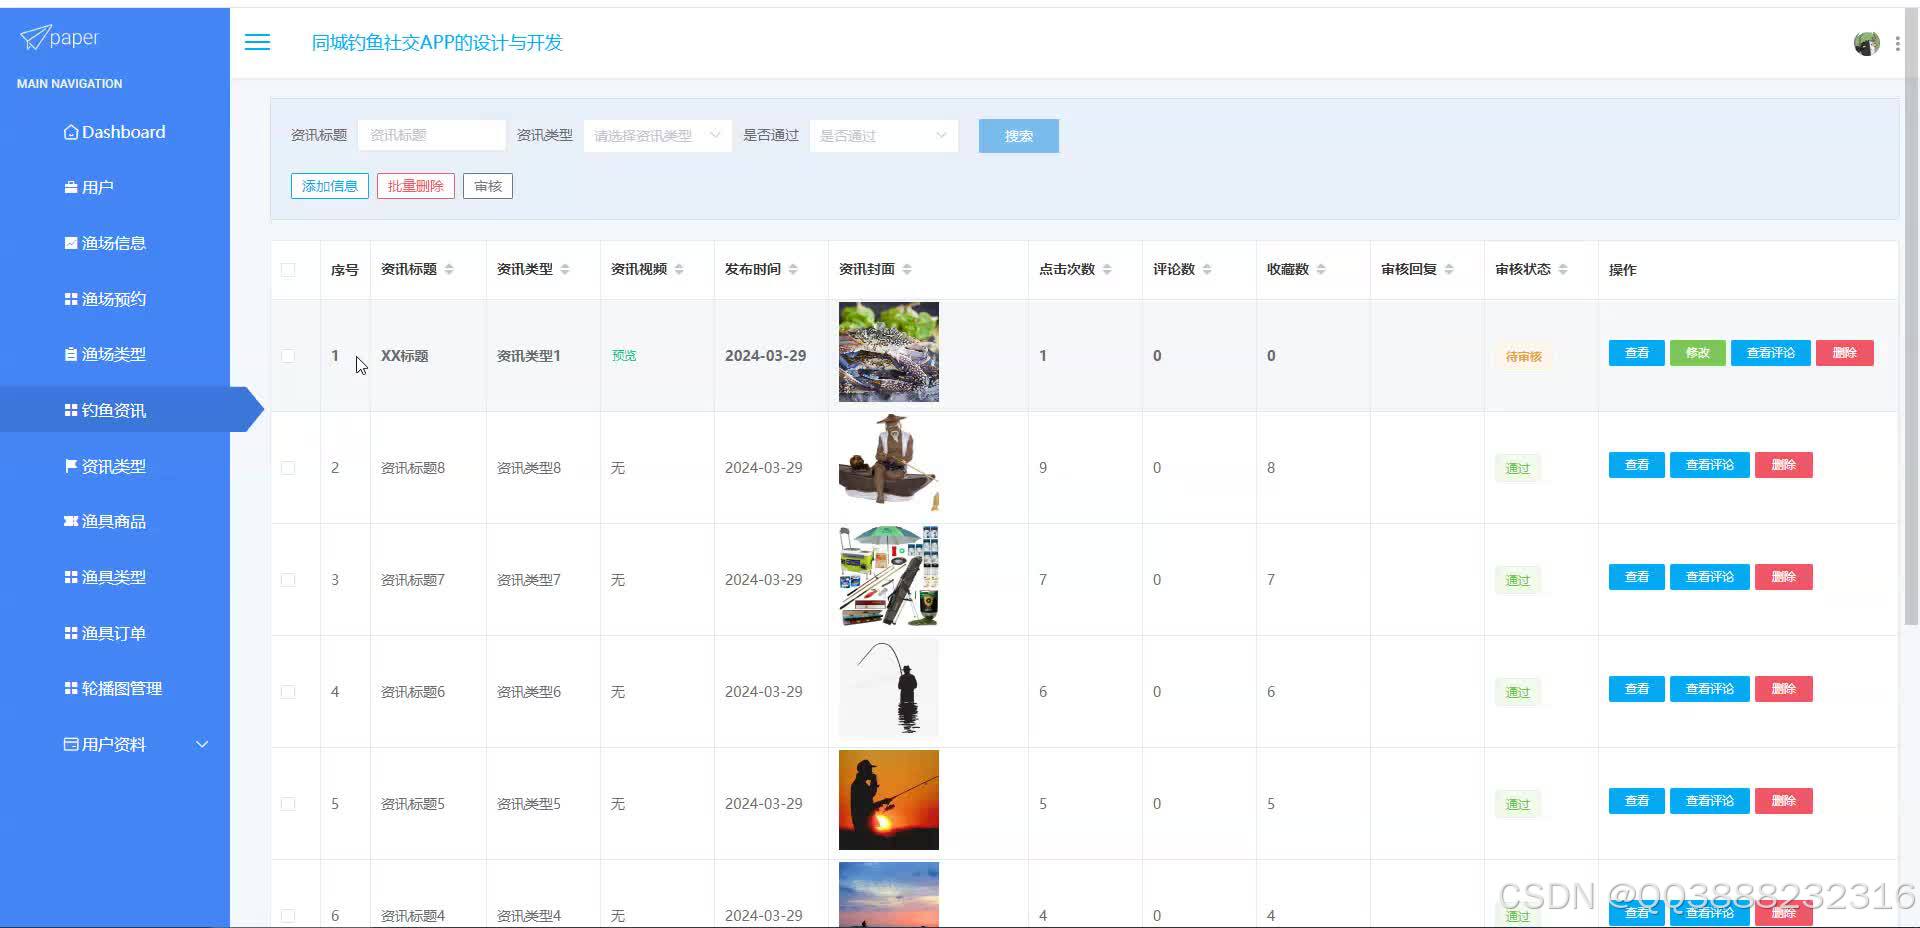Open the 资讯类型 filter dropdown

pyautogui.click(x=657, y=136)
